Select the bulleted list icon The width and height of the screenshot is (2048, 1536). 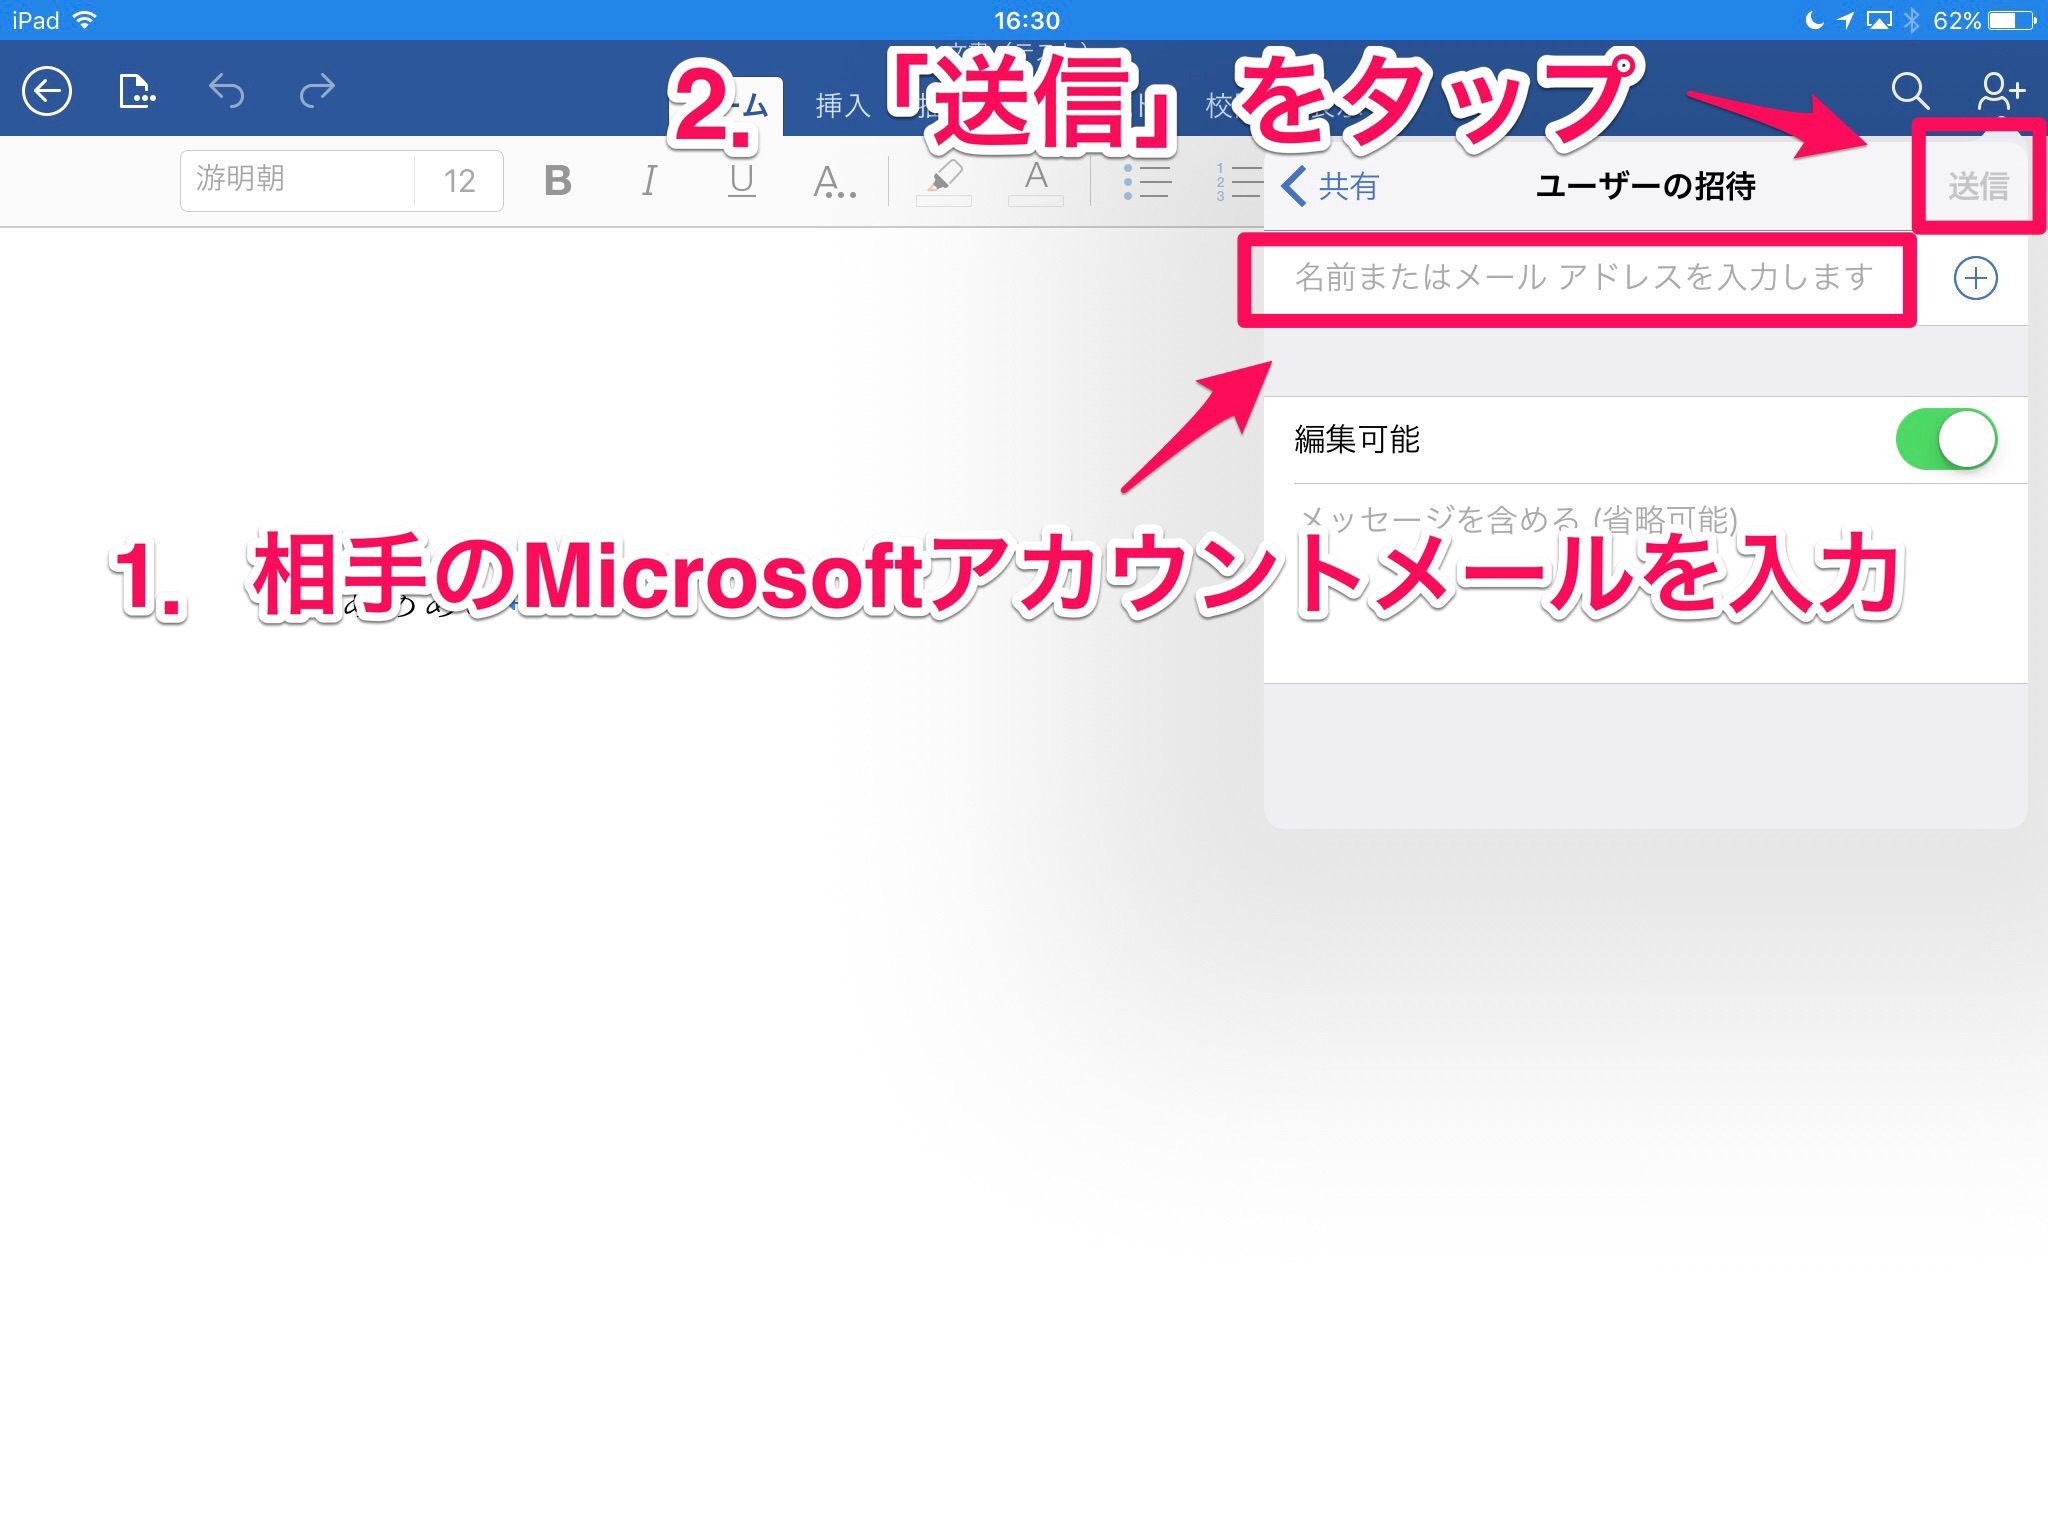pyautogui.click(x=1146, y=181)
